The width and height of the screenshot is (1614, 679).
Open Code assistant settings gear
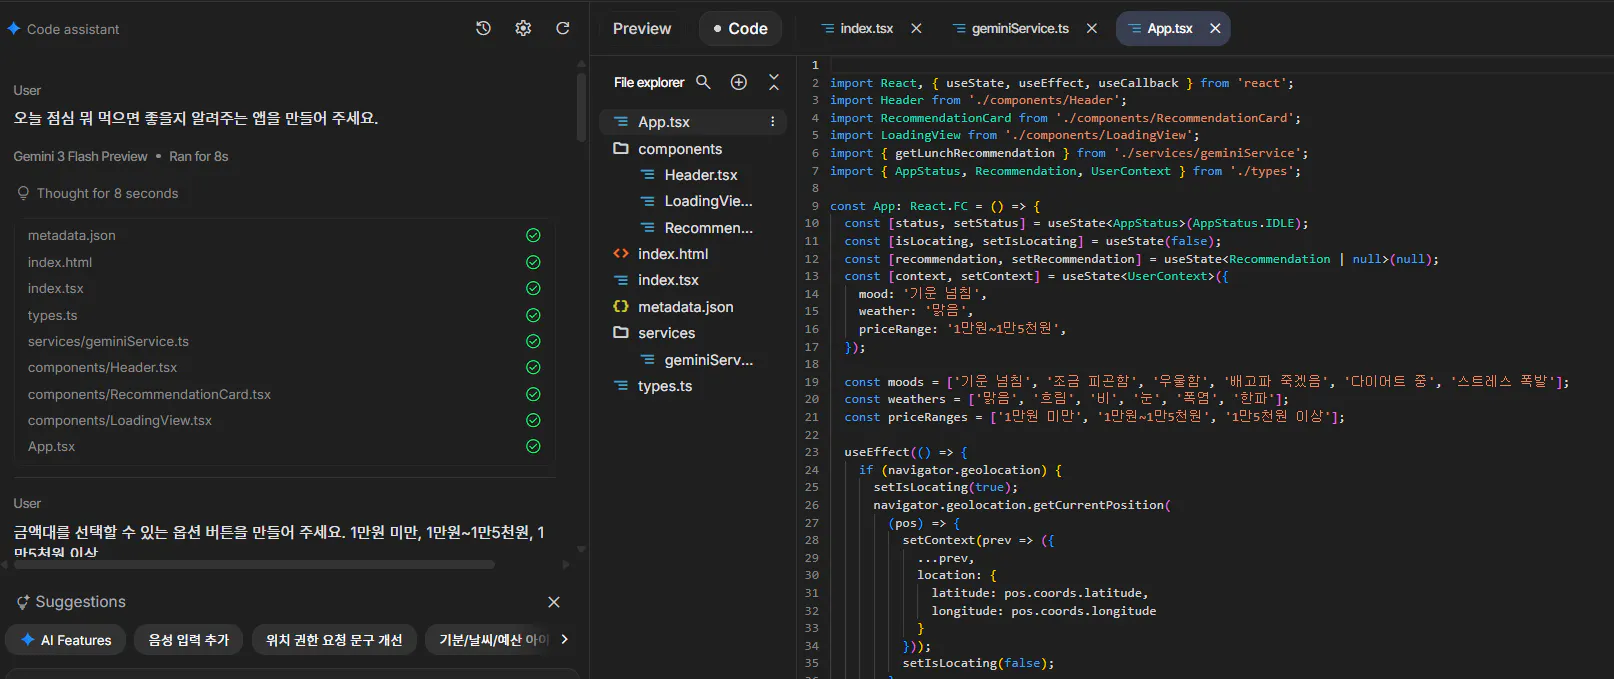coord(523,28)
